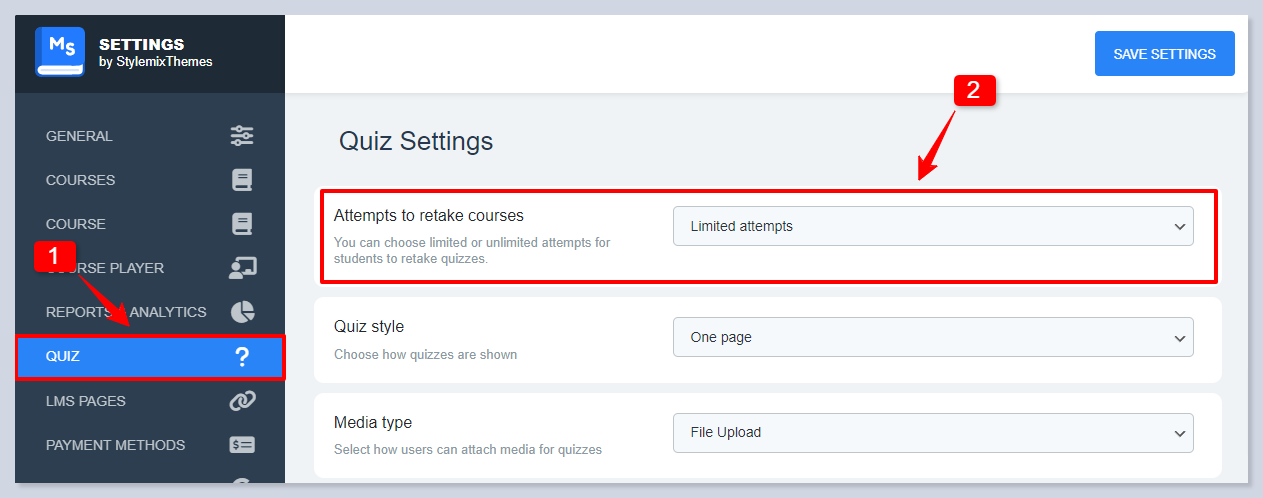The width and height of the screenshot is (1263, 498).
Task: Click the Courses book icon
Action: 242,180
